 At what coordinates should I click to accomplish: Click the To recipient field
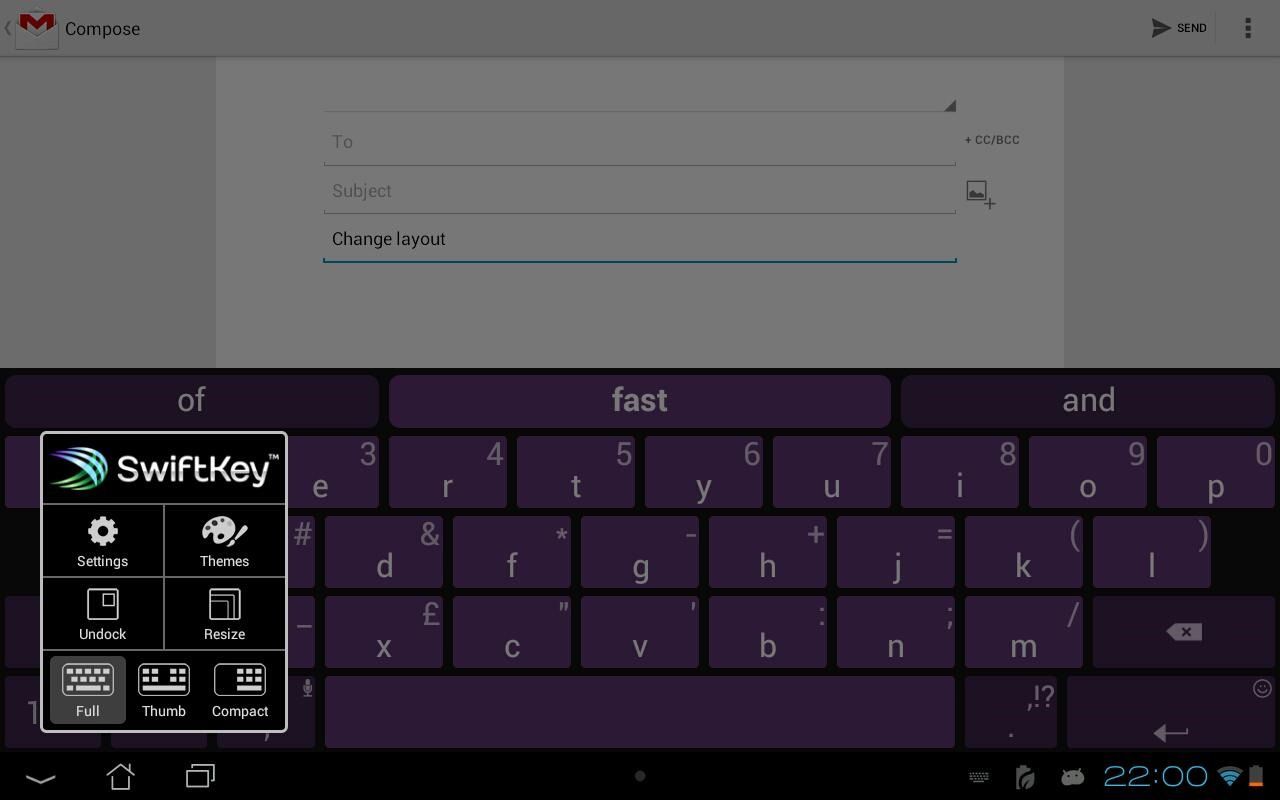(640, 141)
